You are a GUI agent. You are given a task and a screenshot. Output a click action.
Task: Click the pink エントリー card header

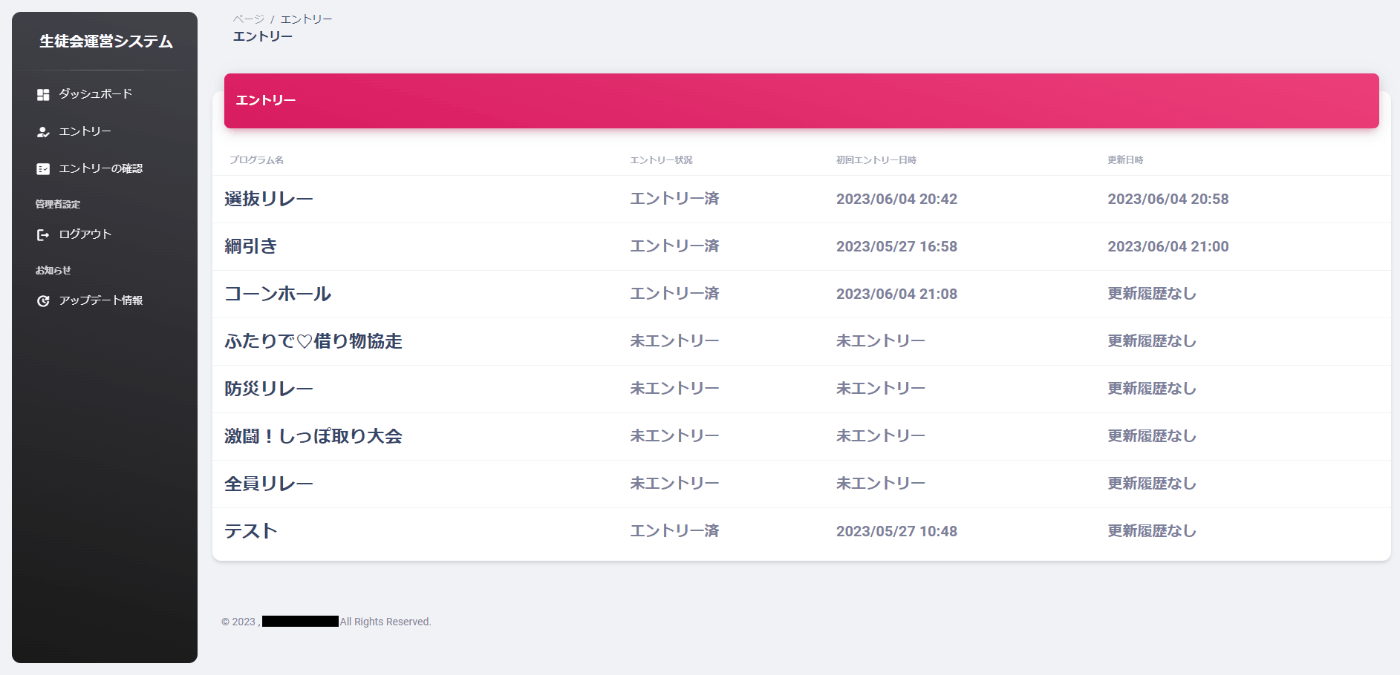click(801, 101)
